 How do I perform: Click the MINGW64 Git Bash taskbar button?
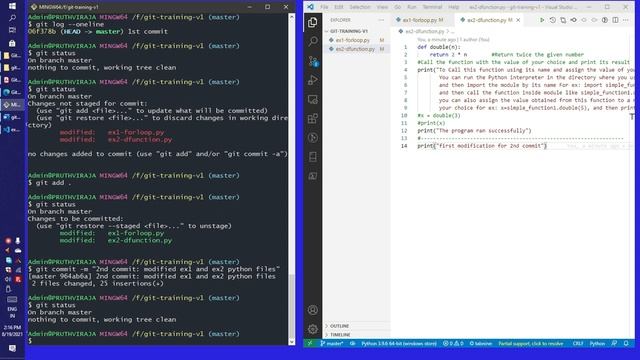point(12,104)
